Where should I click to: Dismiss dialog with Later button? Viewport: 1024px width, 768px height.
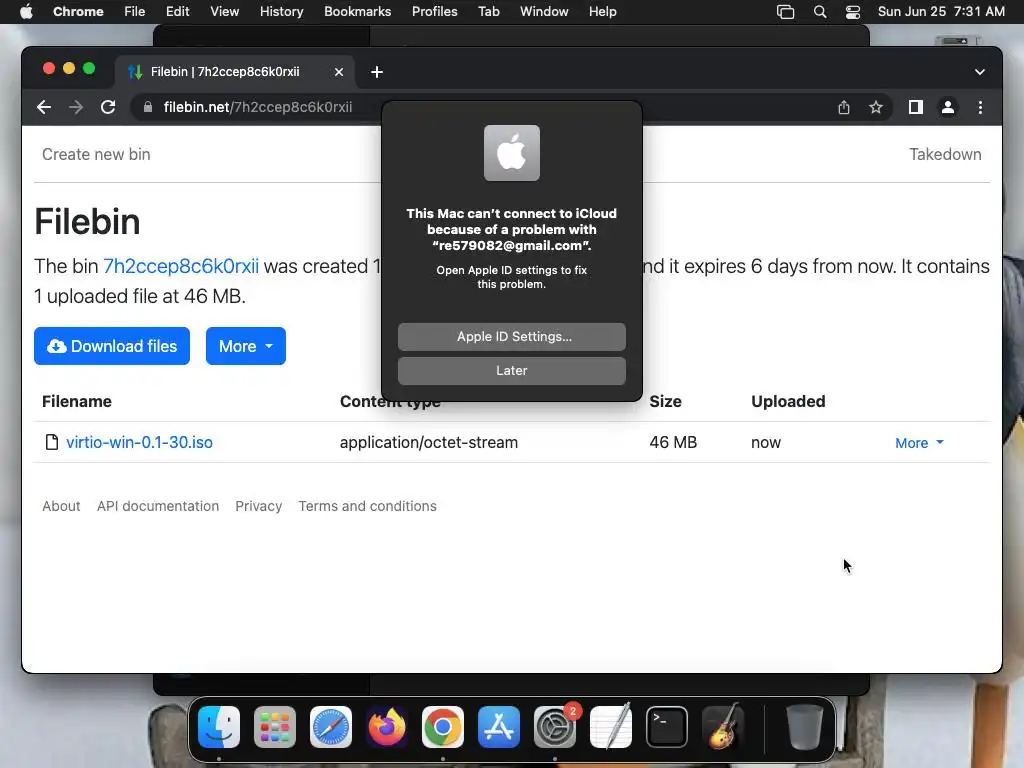[511, 370]
